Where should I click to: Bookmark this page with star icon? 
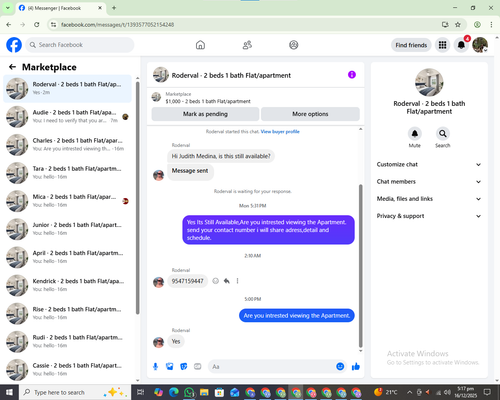point(458,25)
